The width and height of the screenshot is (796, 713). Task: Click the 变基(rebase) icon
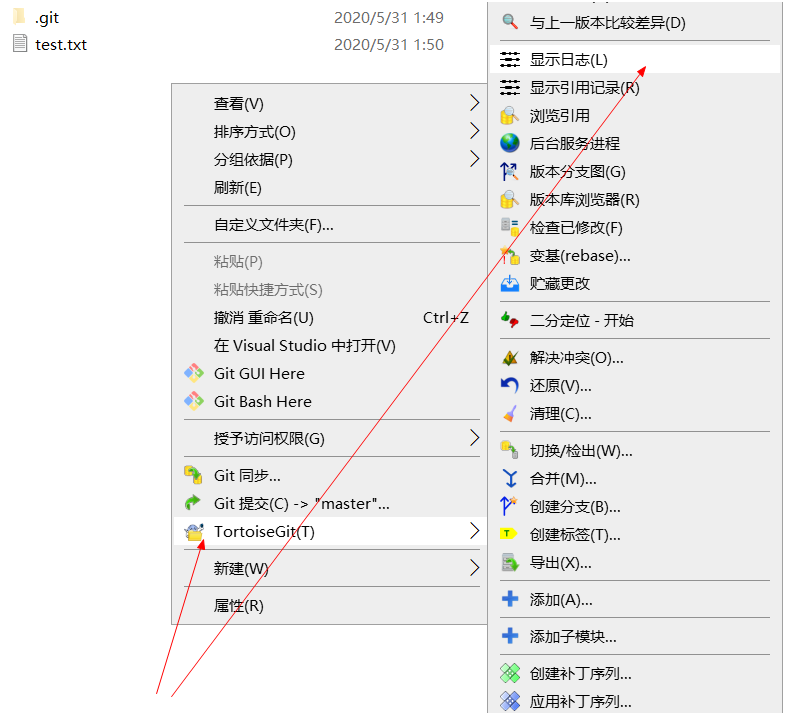510,255
